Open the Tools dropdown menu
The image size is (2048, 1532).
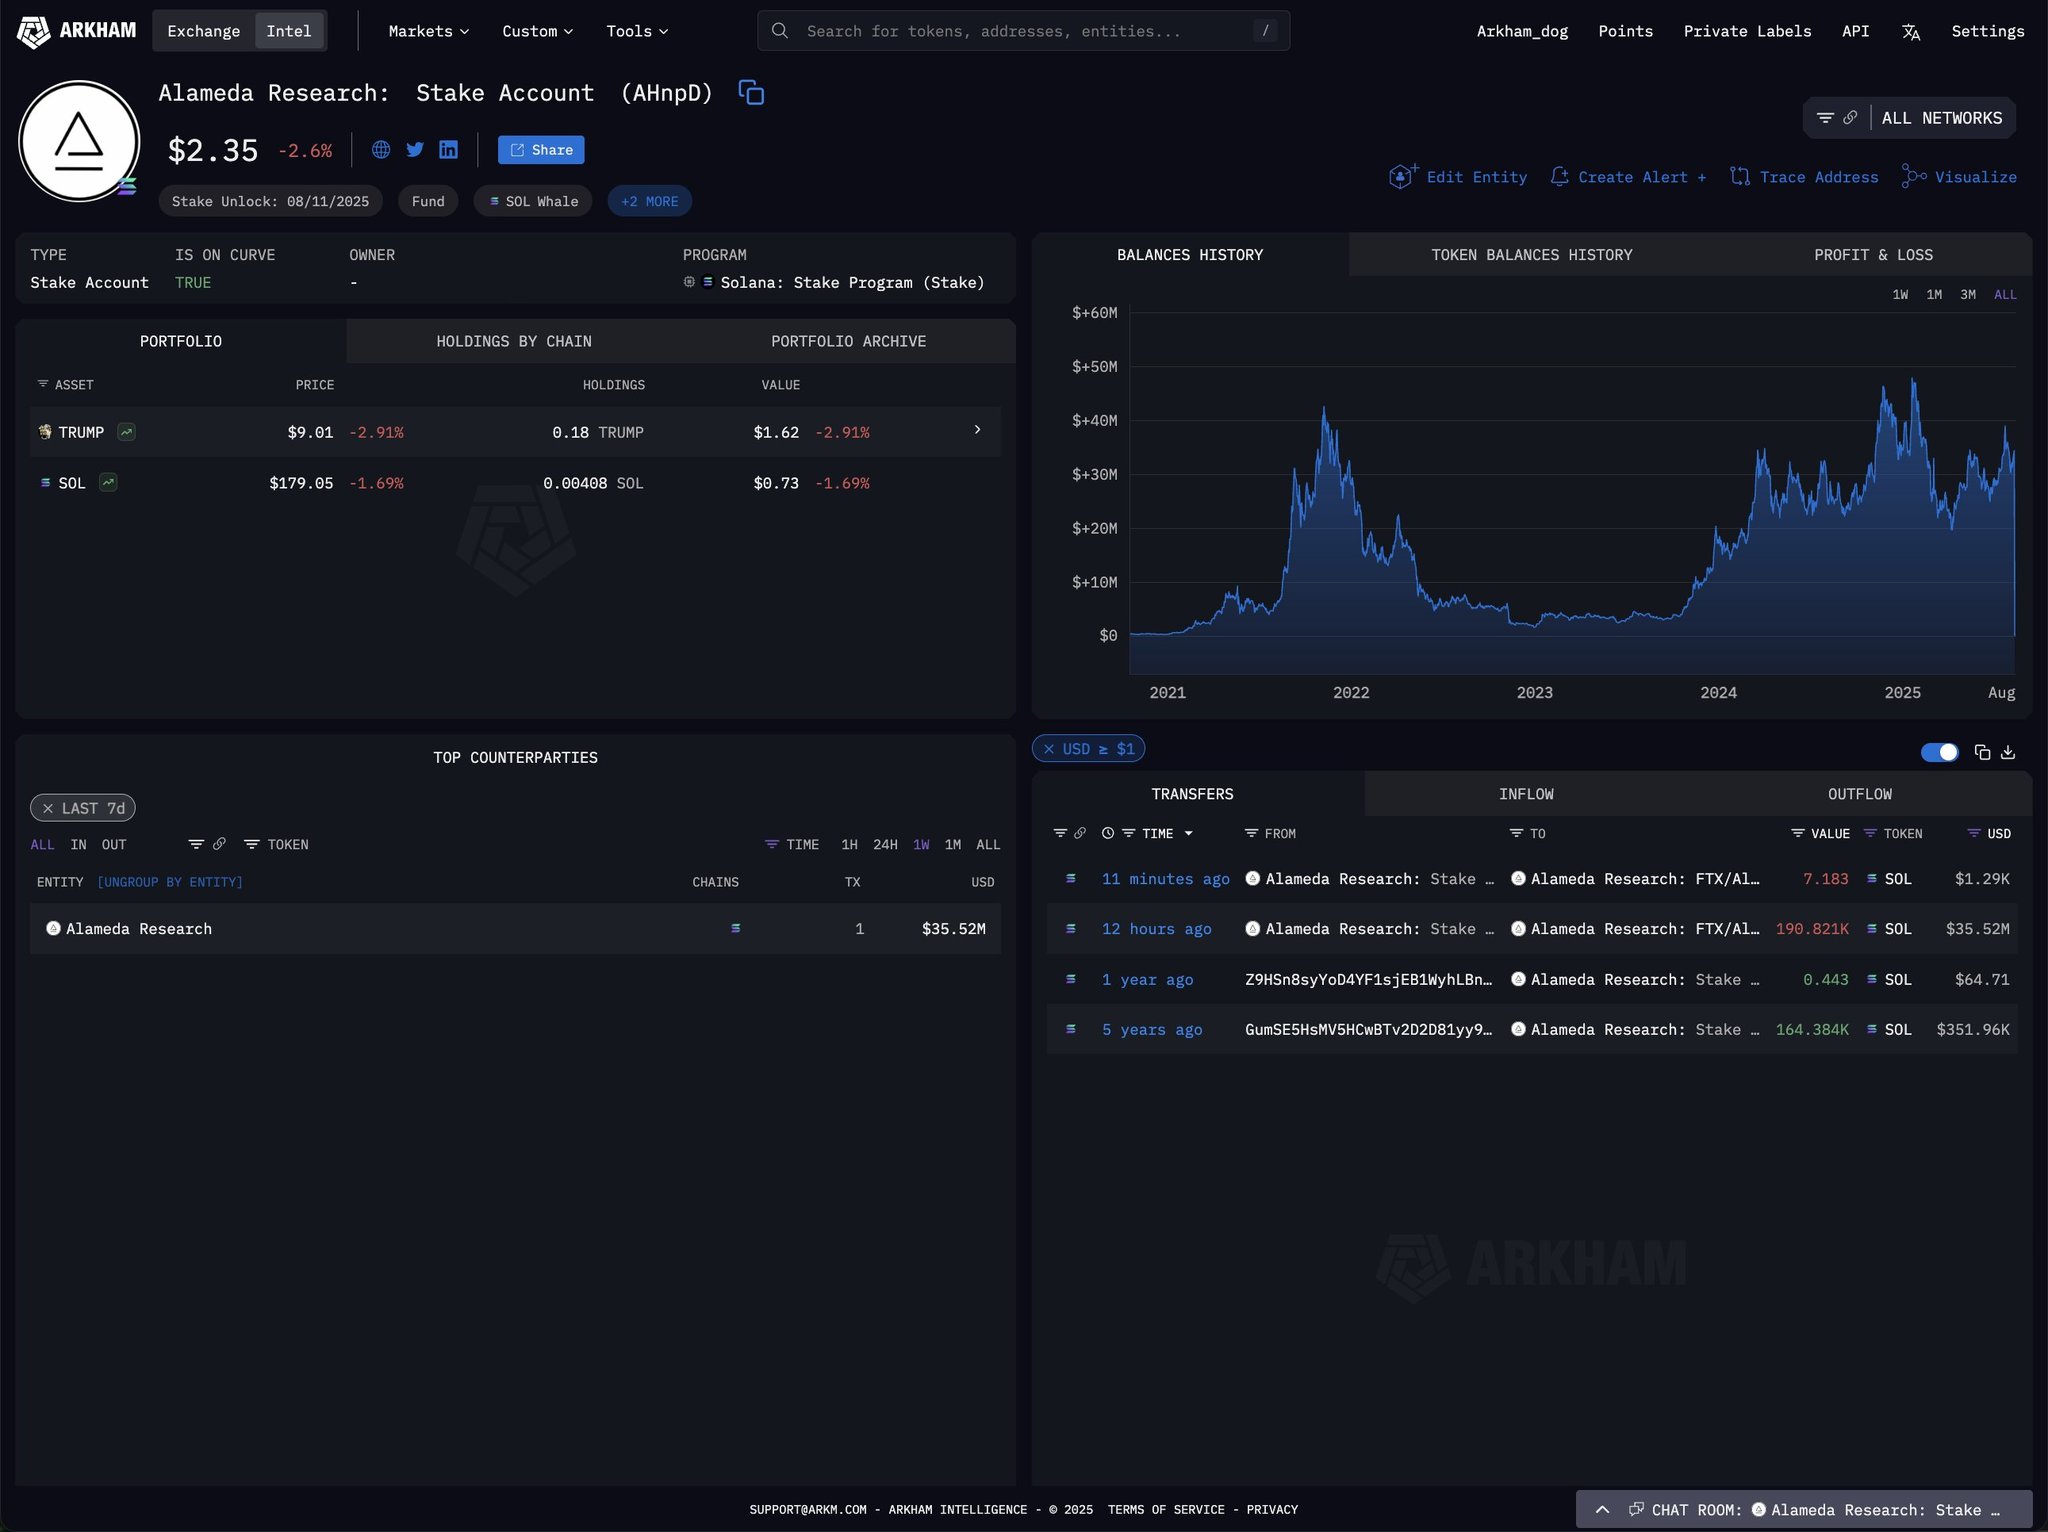coord(637,31)
